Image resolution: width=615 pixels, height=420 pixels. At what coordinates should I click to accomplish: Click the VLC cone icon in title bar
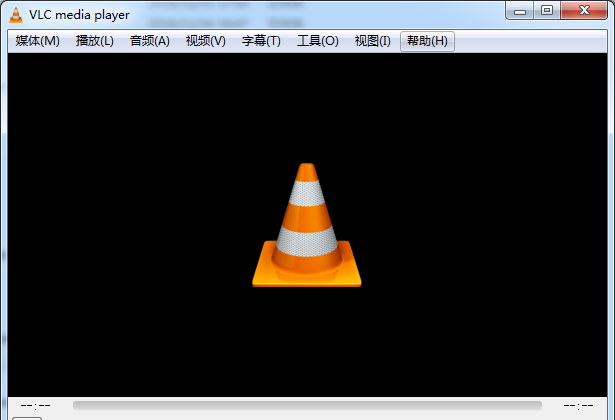click(16, 15)
